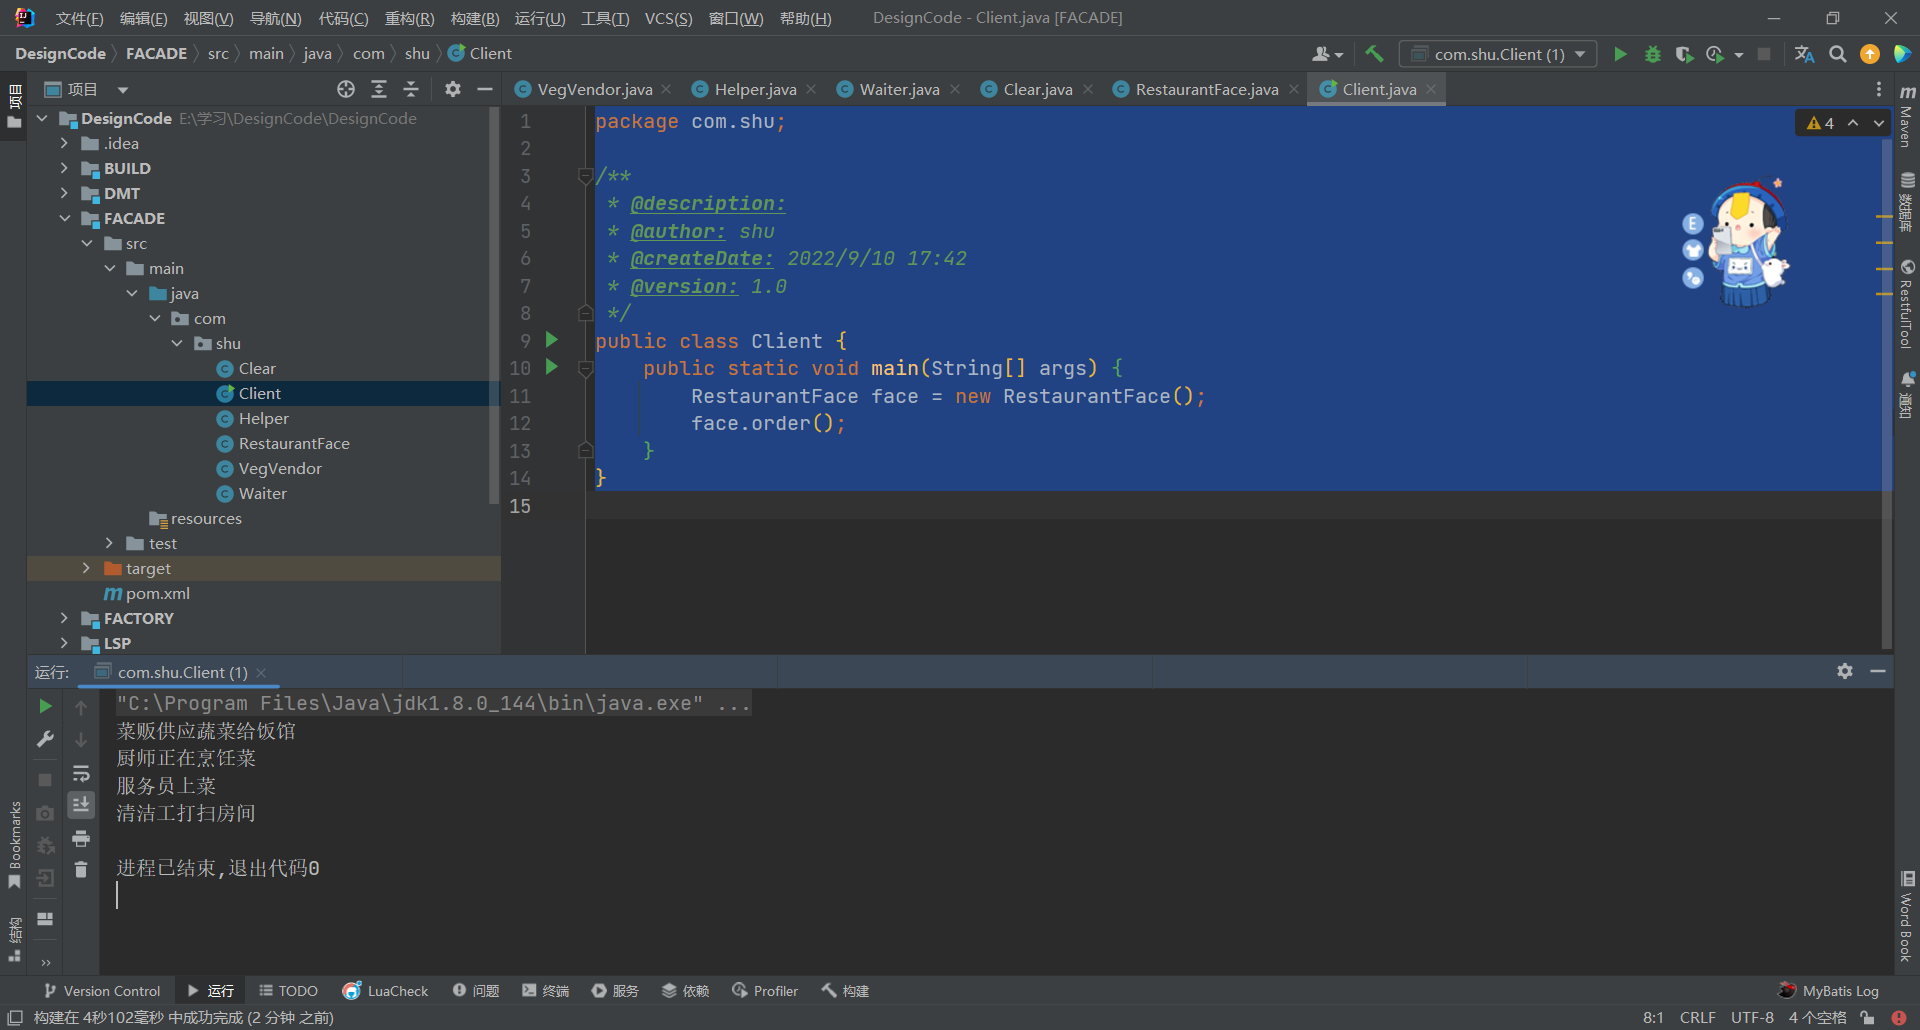This screenshot has height=1030, width=1920.
Task: Open the VCS(S) menu
Action: (668, 18)
